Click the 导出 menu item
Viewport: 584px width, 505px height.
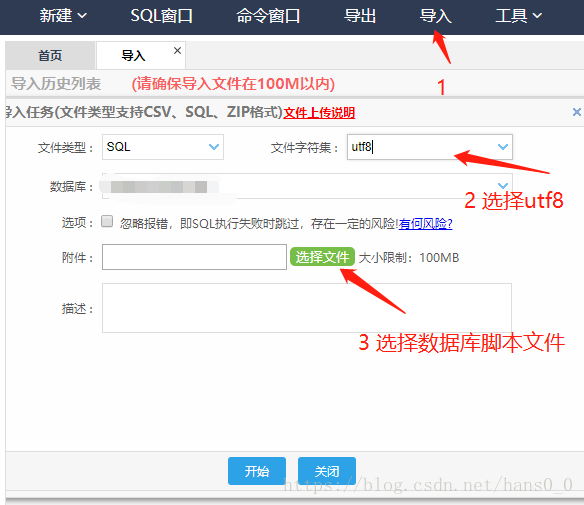(x=360, y=16)
